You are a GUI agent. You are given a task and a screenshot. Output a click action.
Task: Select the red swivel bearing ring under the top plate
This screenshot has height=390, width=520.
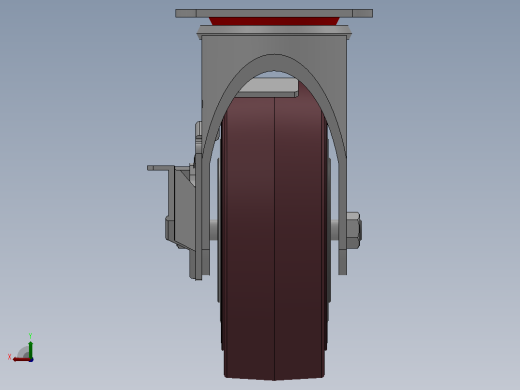click(274, 21)
